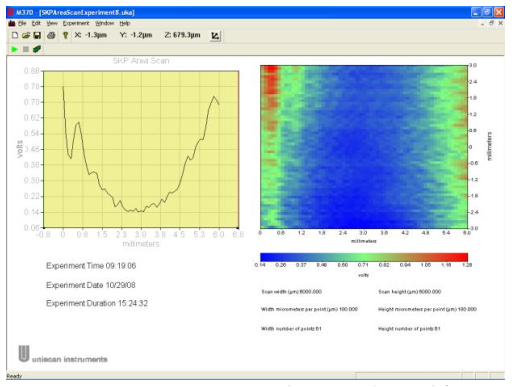
Task: Click the green probe block icon
Action: click(x=37, y=49)
